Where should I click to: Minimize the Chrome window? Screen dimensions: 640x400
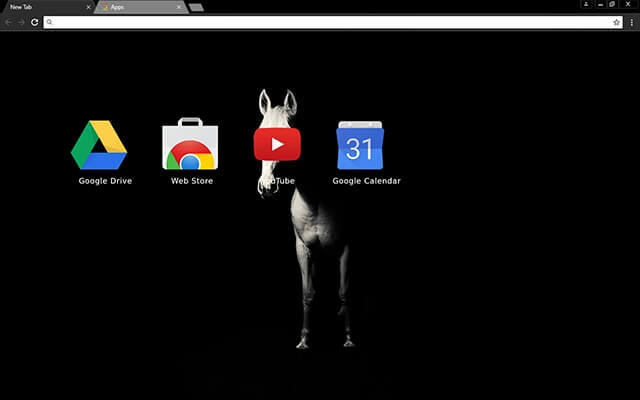click(600, 4)
